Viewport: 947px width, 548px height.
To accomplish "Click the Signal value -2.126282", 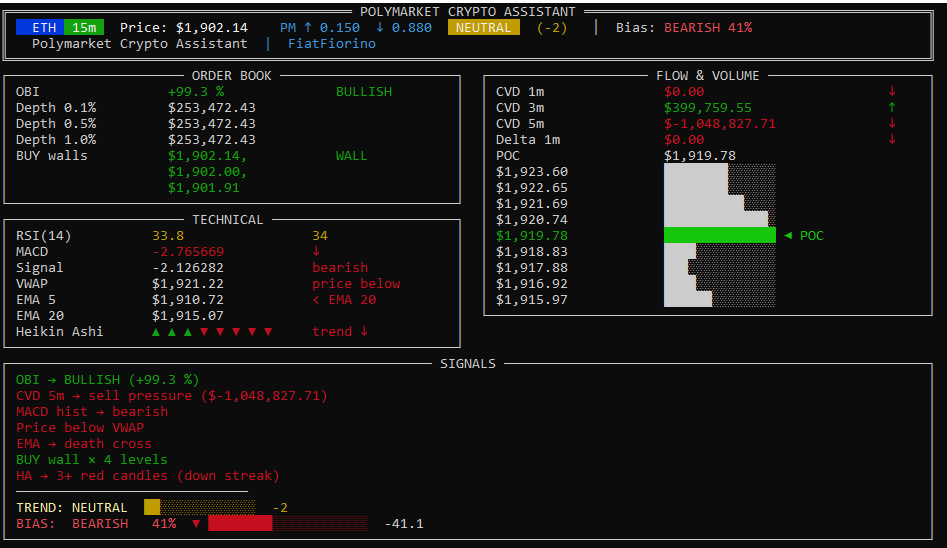I will 188,268.
